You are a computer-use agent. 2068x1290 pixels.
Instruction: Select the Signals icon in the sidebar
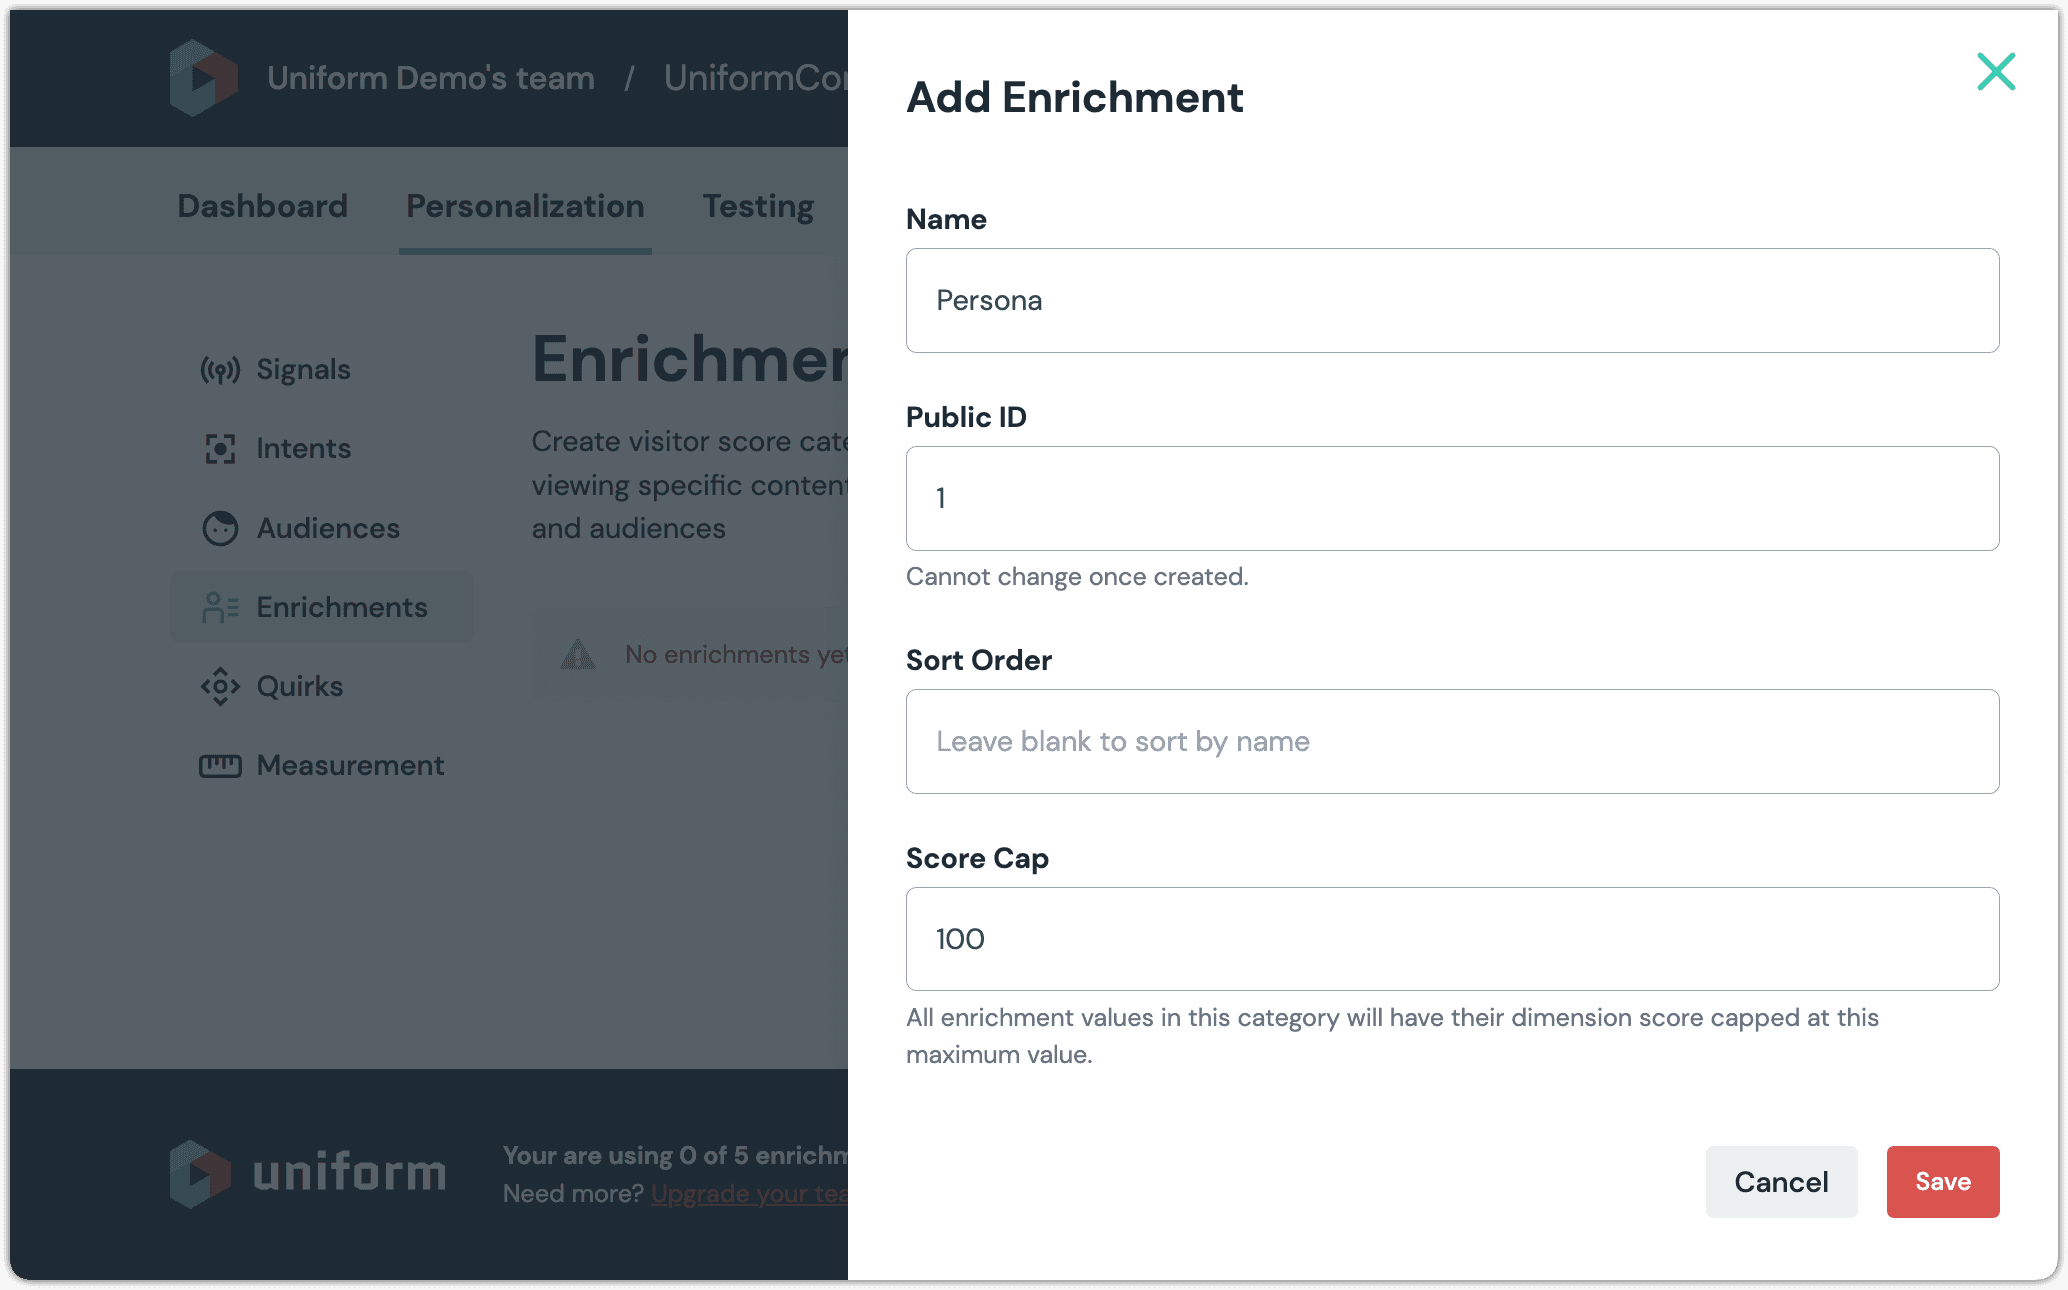pos(220,369)
